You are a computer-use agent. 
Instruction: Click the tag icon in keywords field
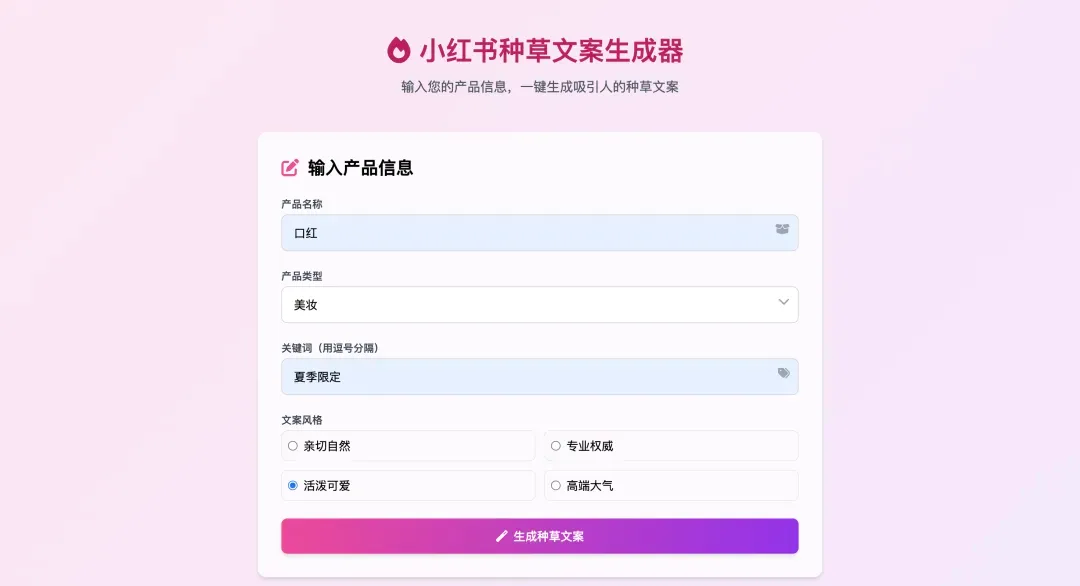pyautogui.click(x=783, y=373)
